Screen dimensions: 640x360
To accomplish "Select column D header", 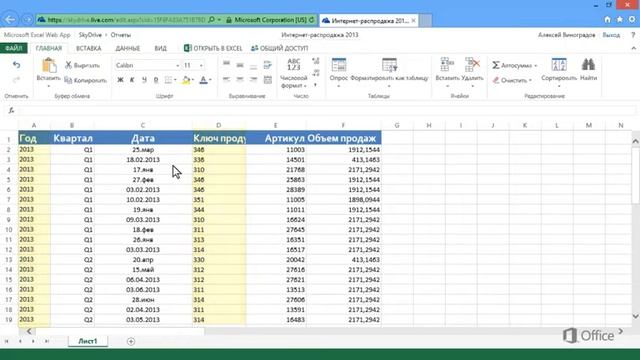I will (219, 125).
